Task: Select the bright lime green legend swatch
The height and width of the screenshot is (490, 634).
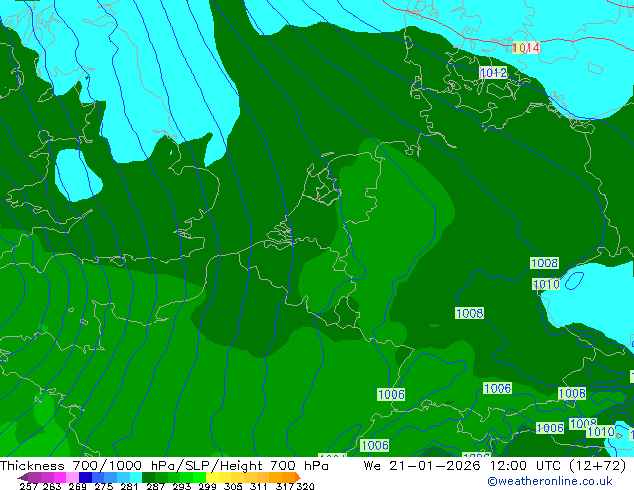Action: 199,477
